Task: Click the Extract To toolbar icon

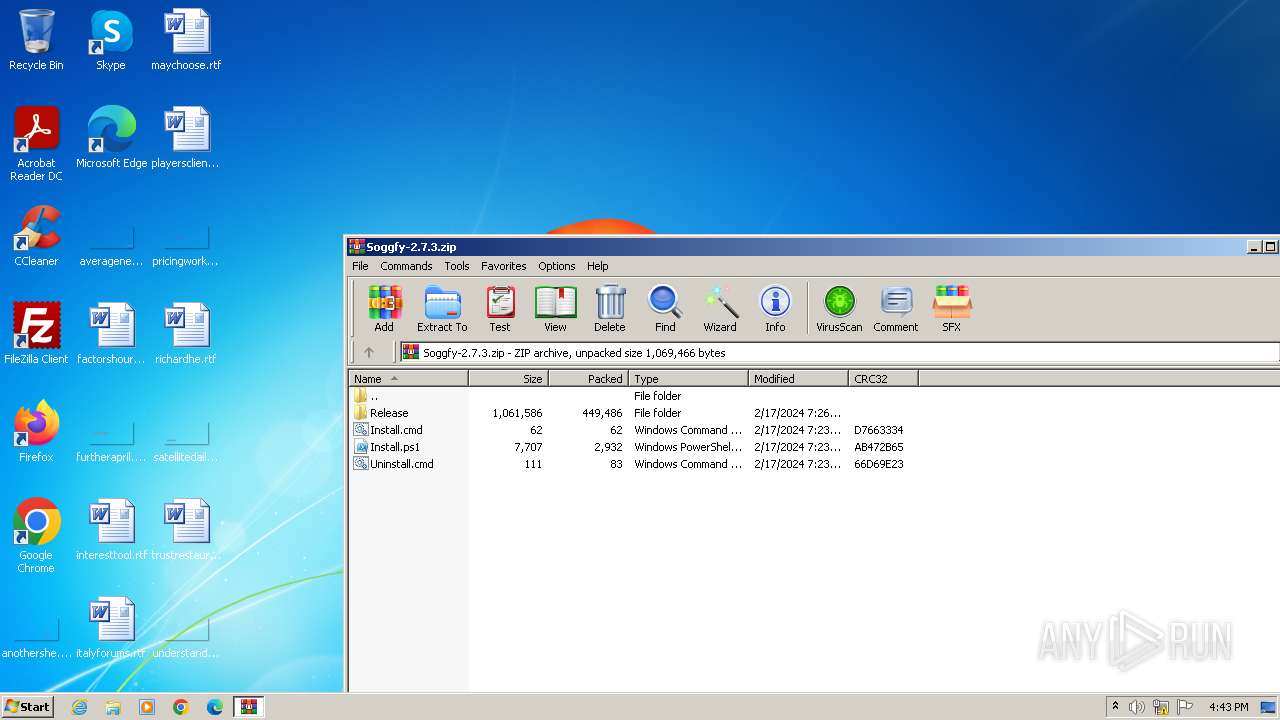Action: (442, 308)
